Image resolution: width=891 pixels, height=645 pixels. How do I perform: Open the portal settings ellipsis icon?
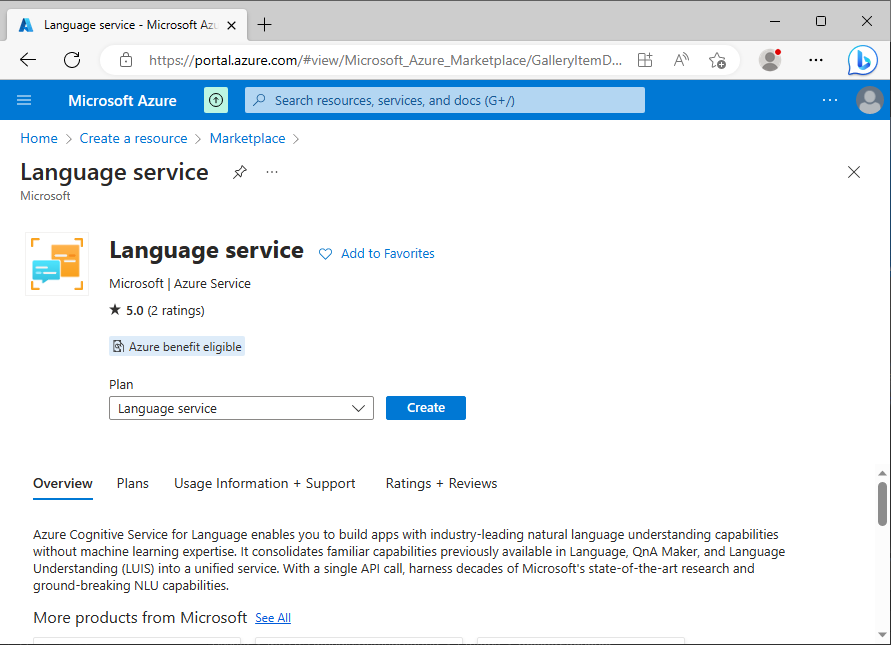point(829,100)
